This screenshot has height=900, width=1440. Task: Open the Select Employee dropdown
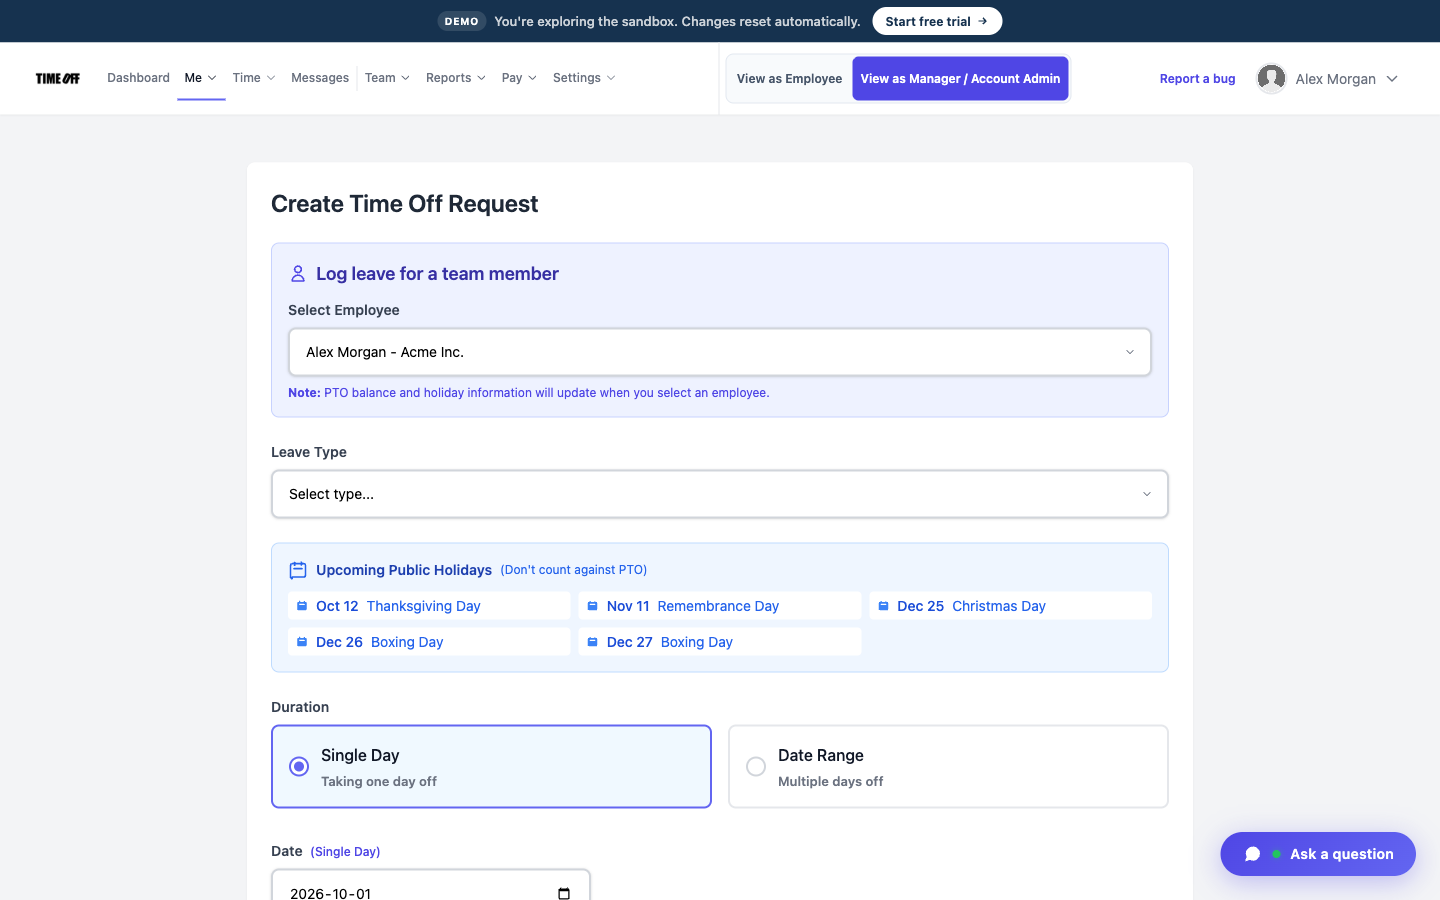(720, 352)
